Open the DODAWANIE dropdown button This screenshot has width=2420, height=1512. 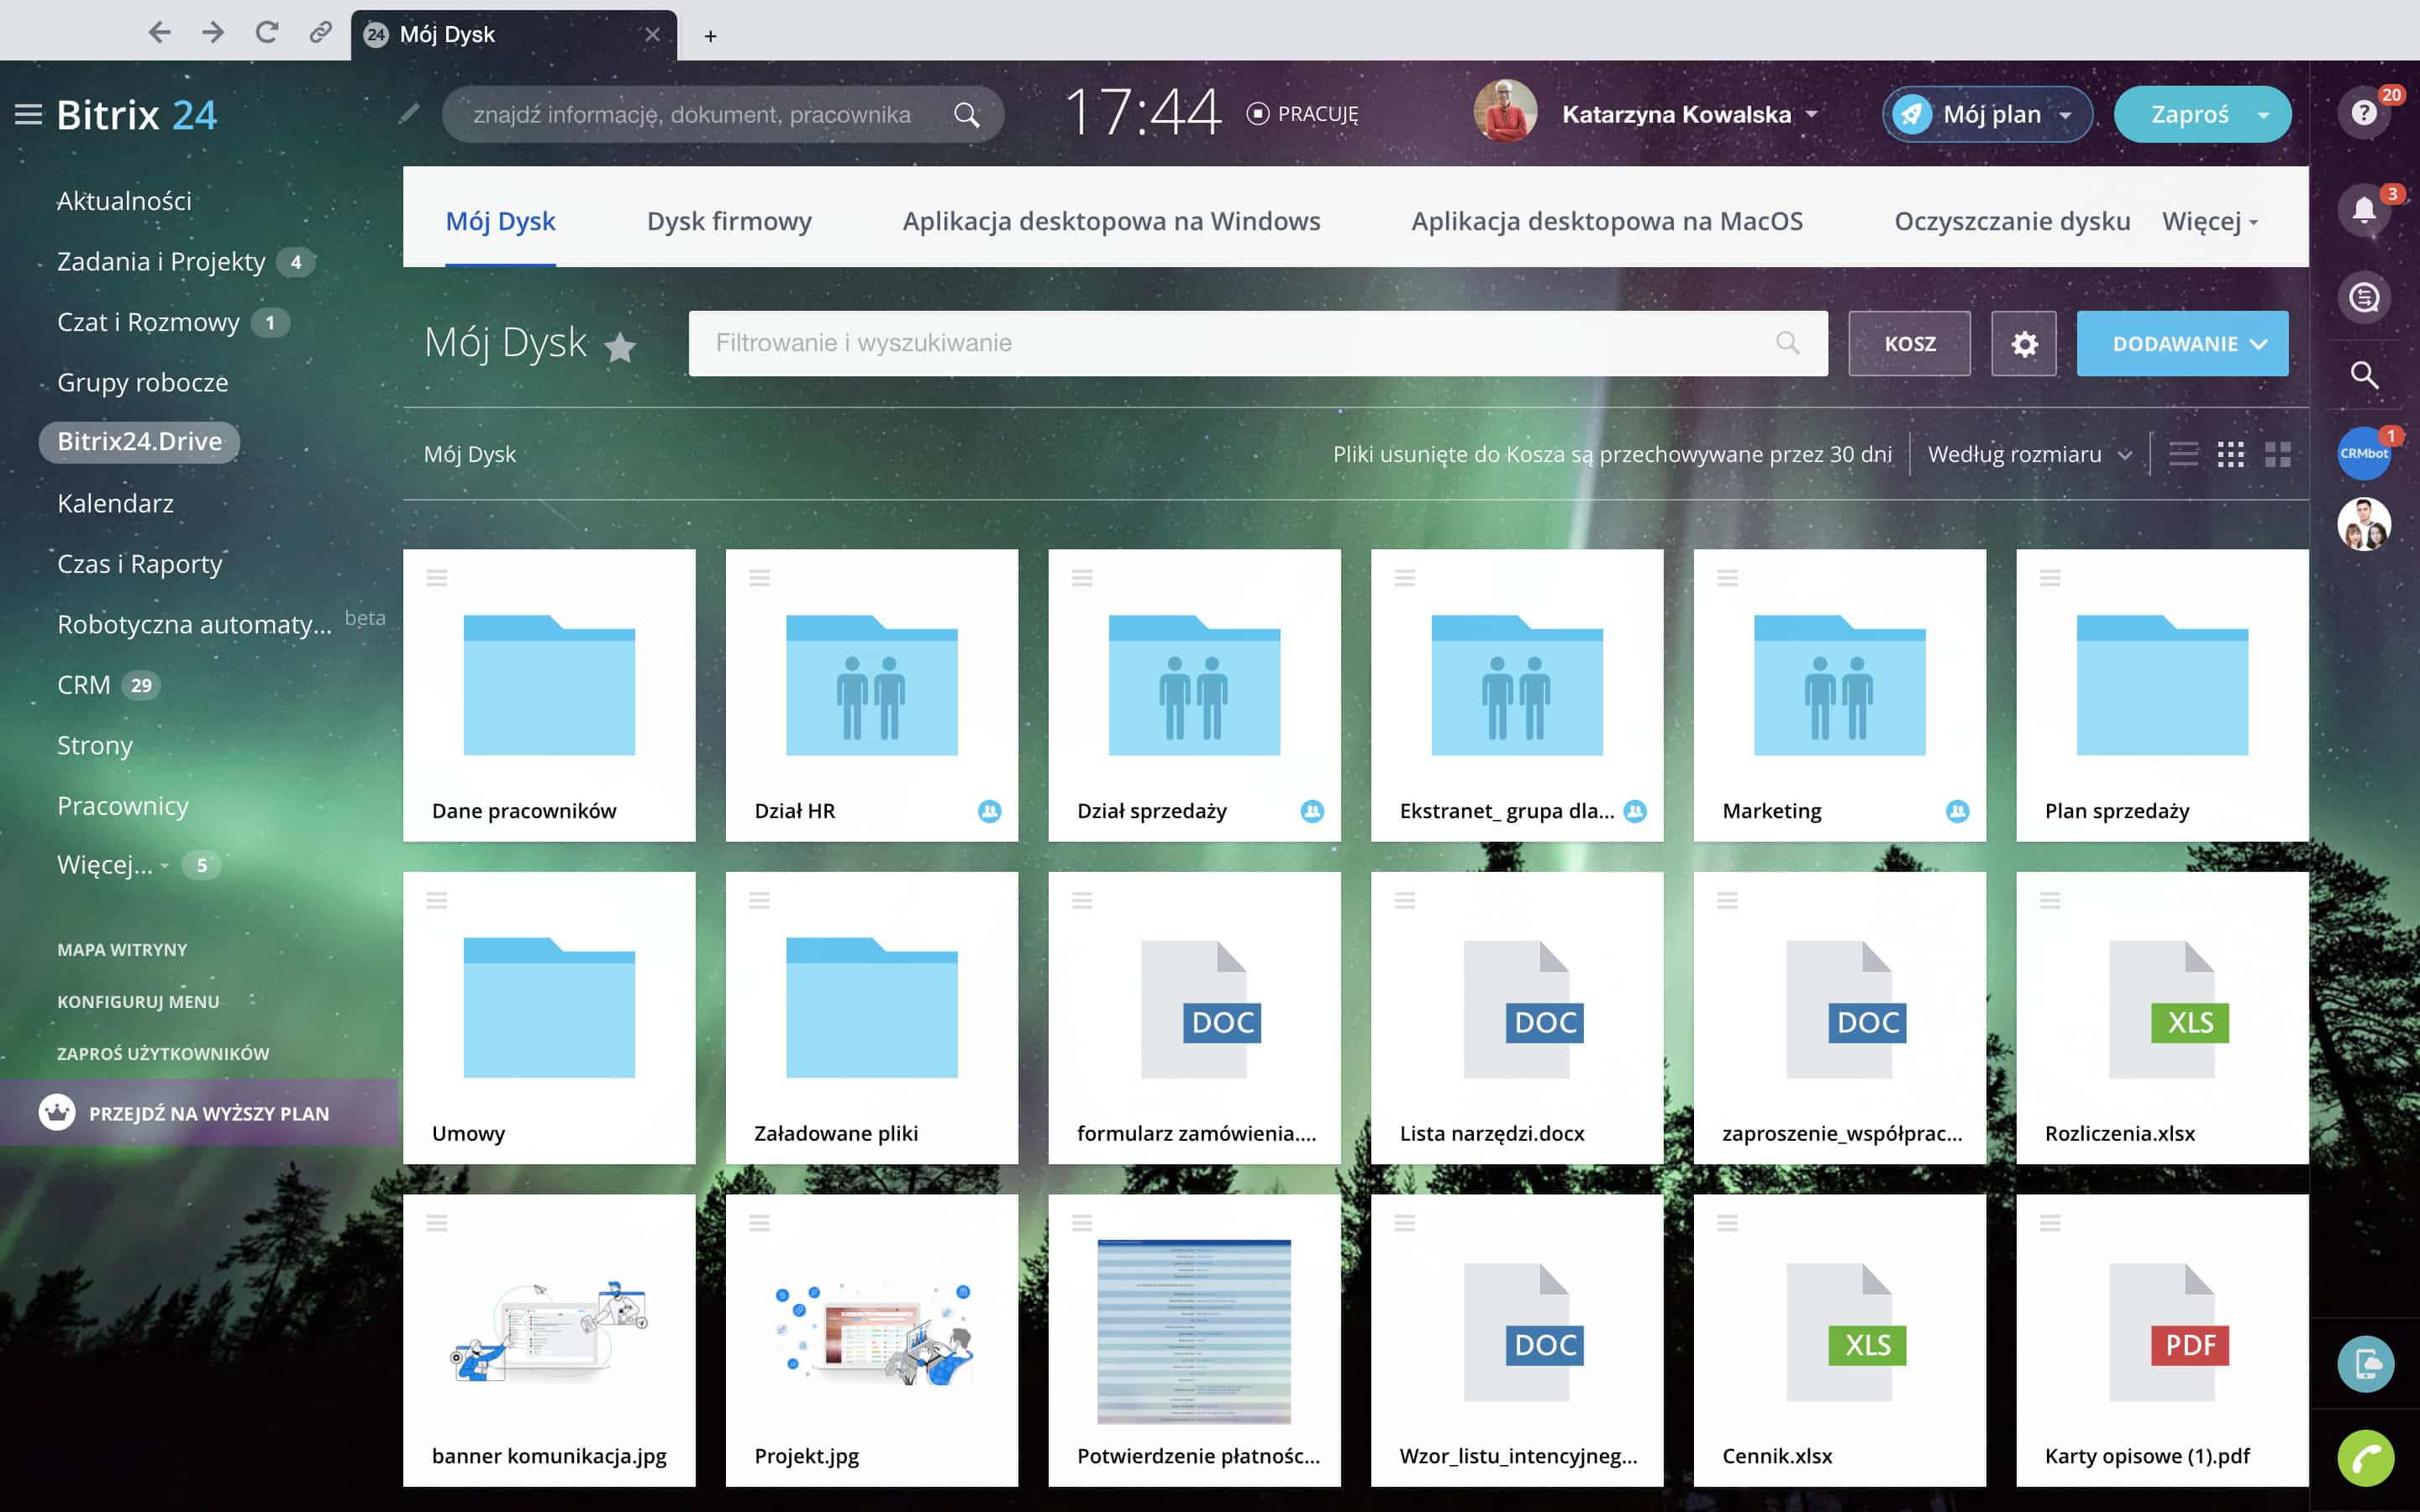tap(2182, 344)
